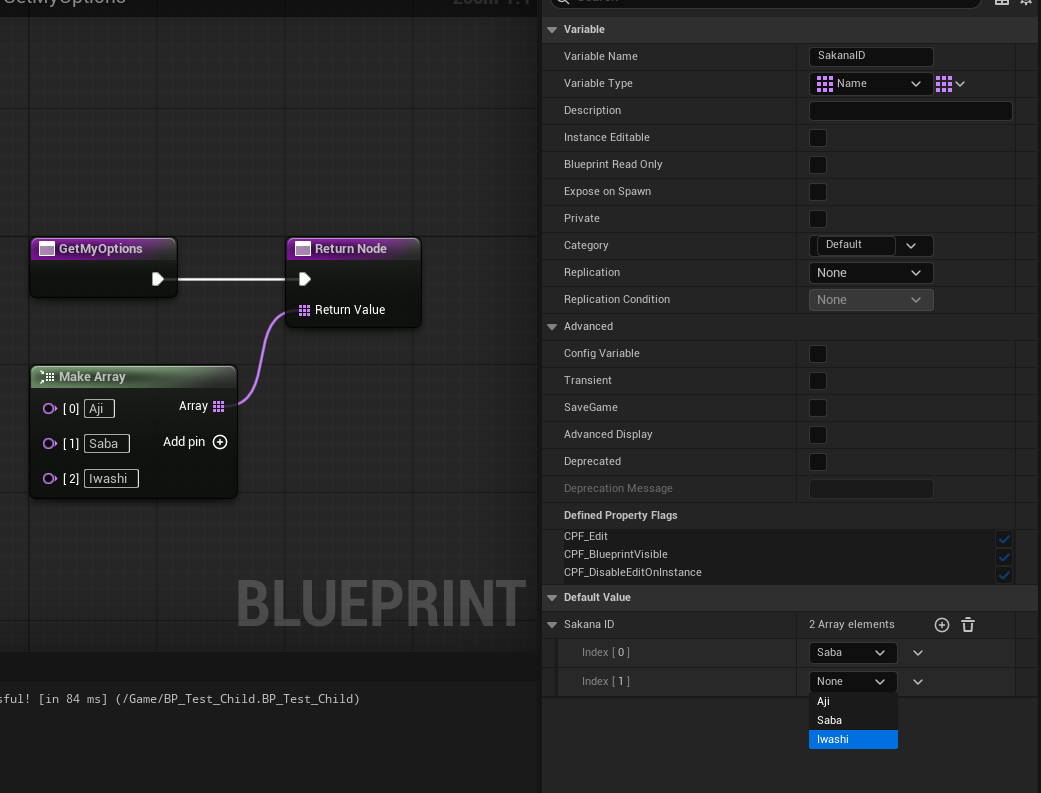The height and width of the screenshot is (793, 1041).
Task: Open the Variable Type Name dropdown
Action: tap(870, 84)
